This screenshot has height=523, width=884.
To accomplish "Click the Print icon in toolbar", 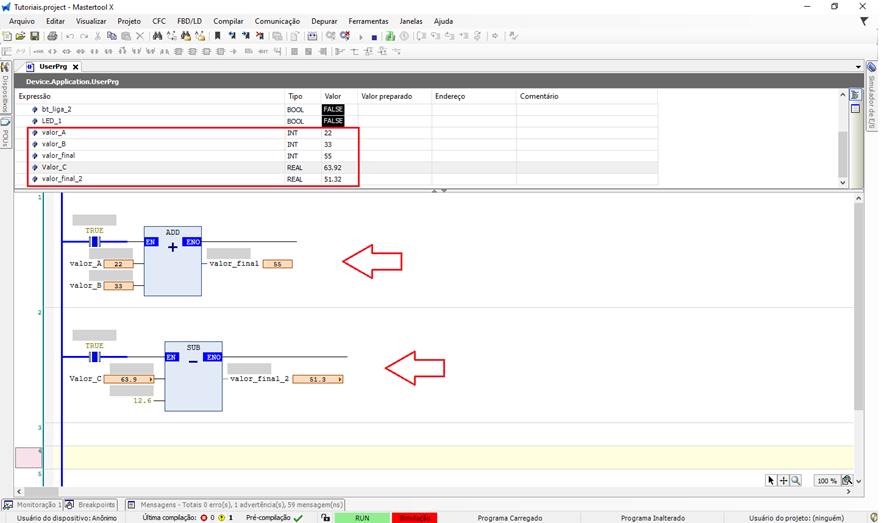I will coord(52,36).
